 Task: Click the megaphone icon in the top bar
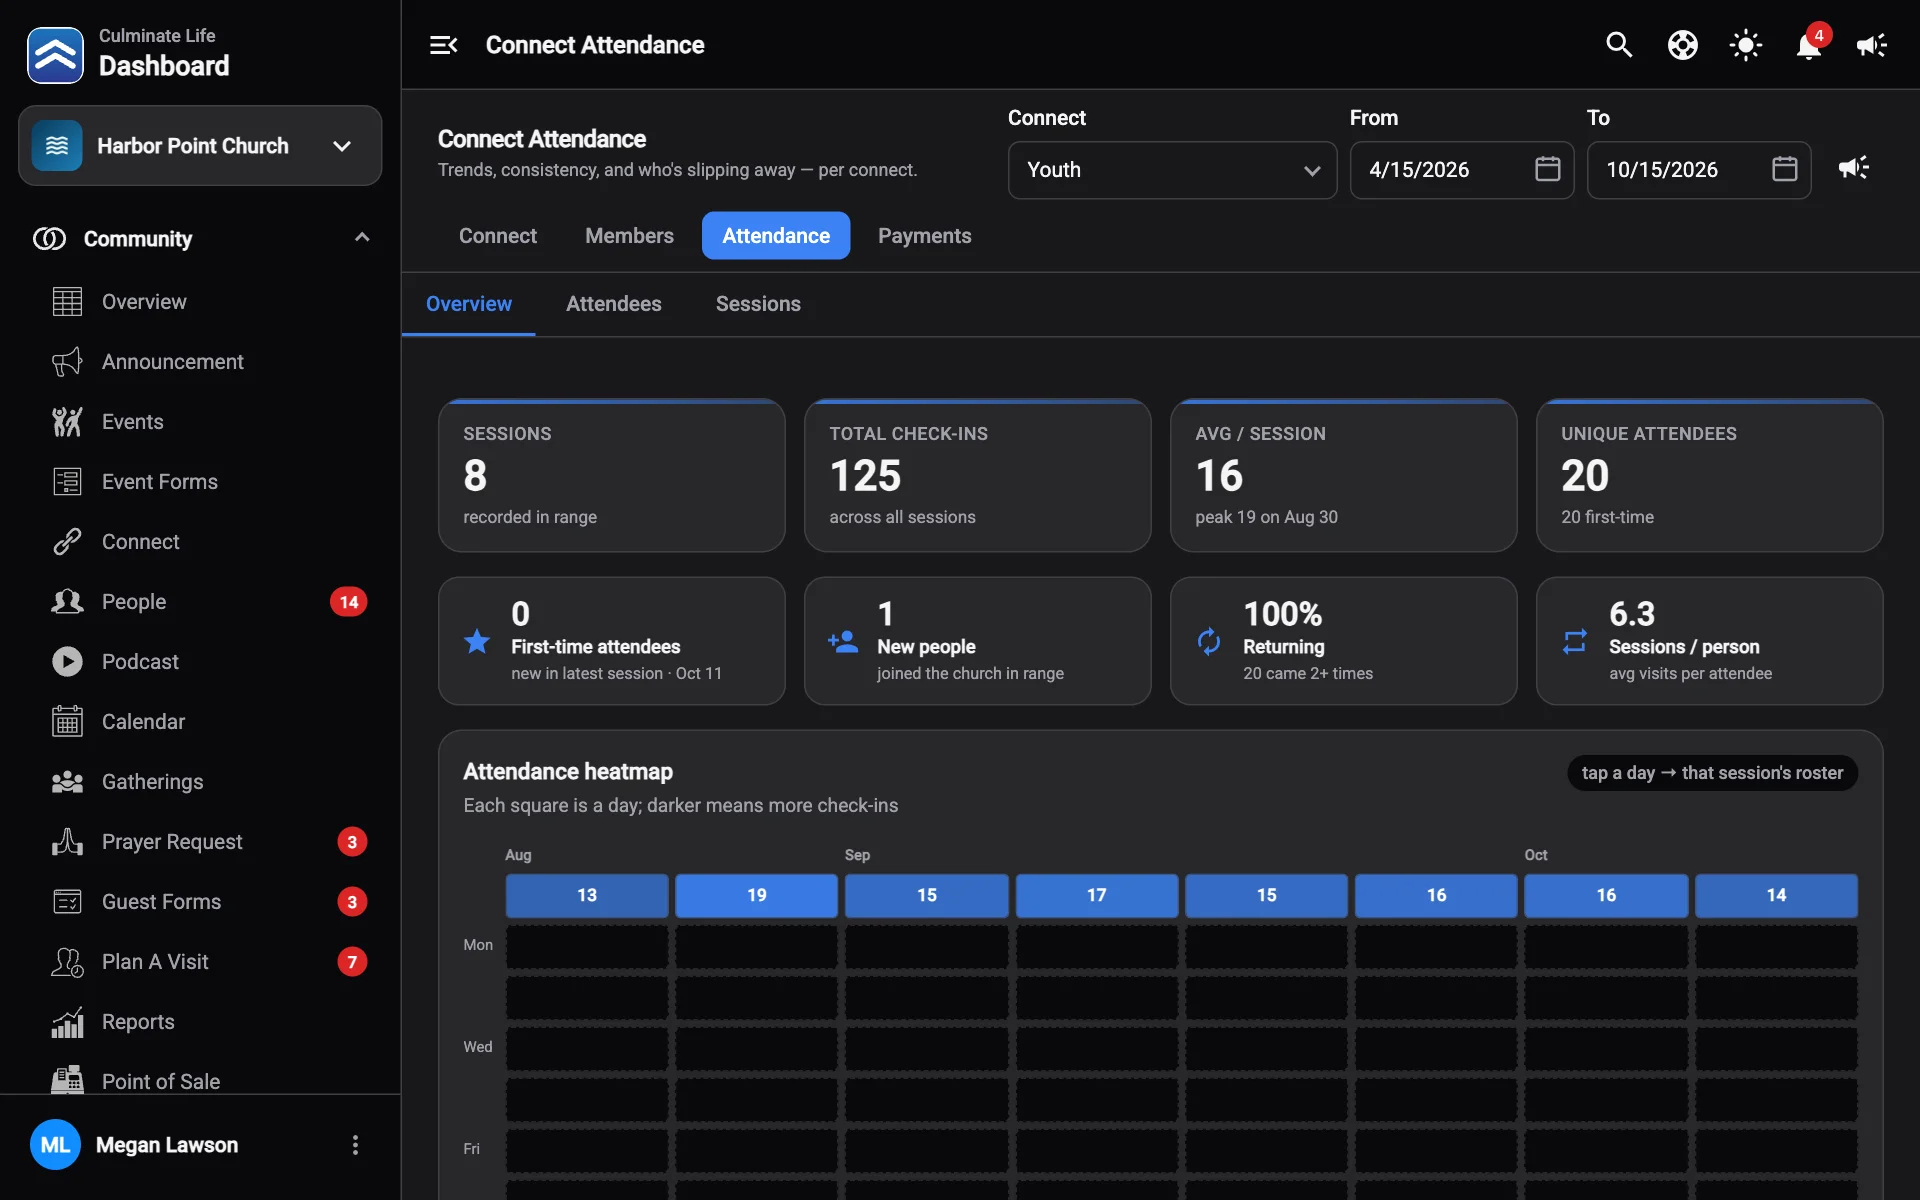pyautogui.click(x=1871, y=45)
